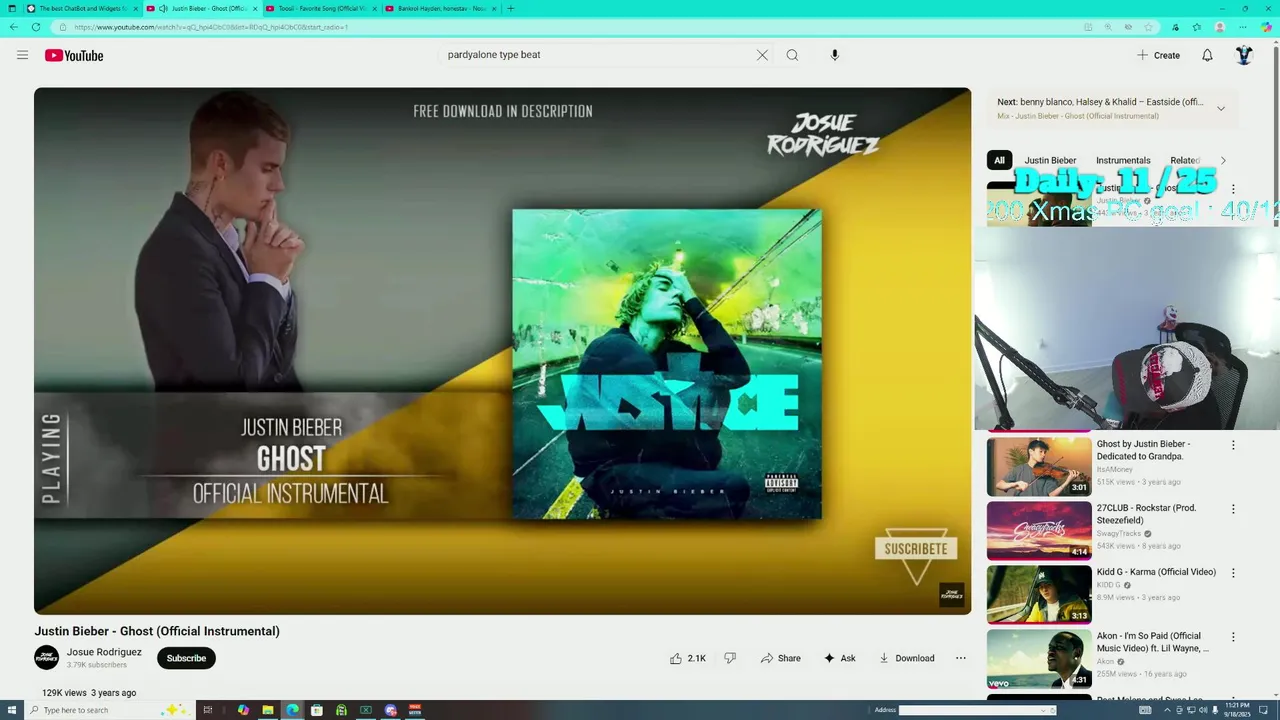Open File Explorer from taskbar
The image size is (1280, 720).
[x=268, y=710]
